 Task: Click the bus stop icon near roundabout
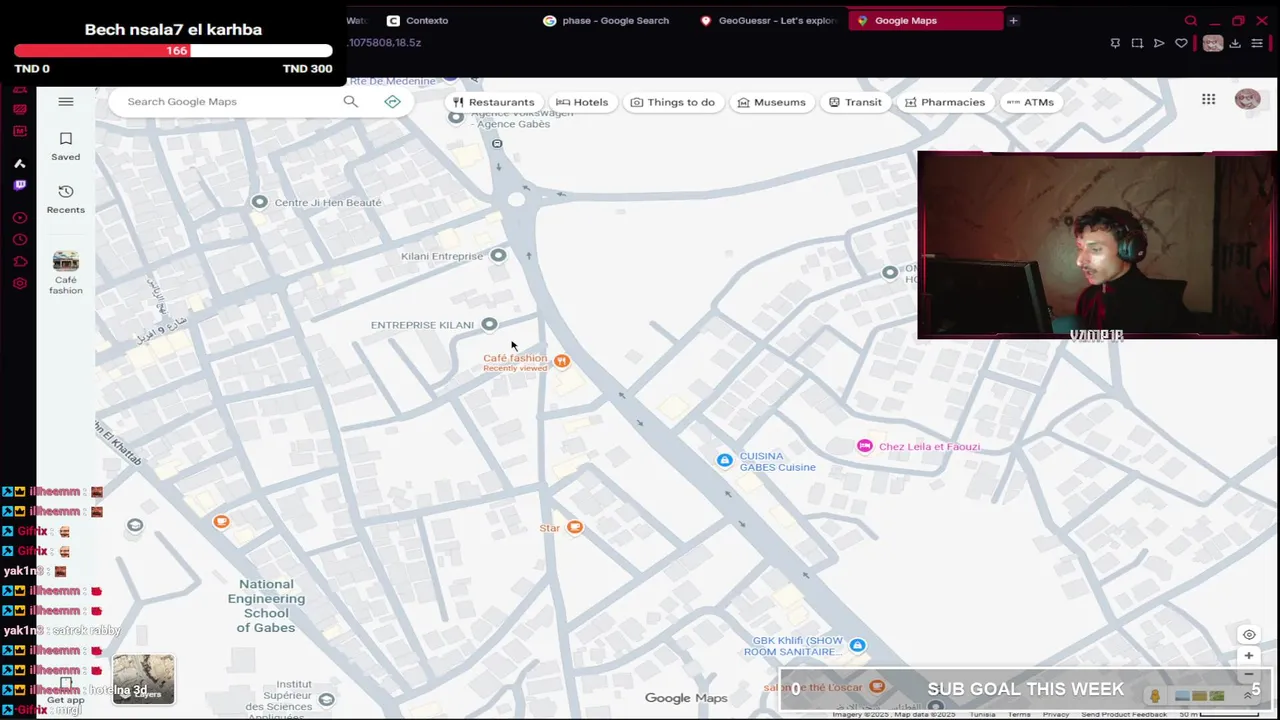click(x=497, y=143)
